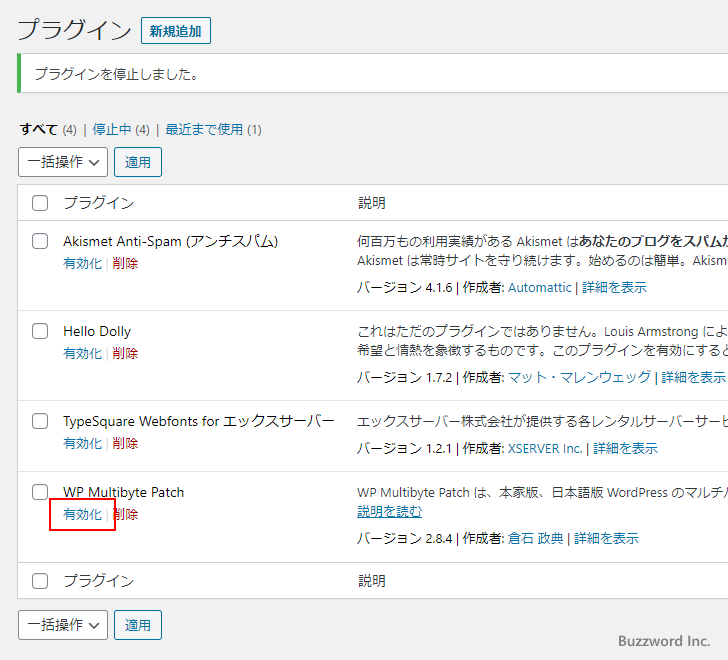The width and height of the screenshot is (728, 660).
Task: Check the Hello Dolly checkbox
Action: click(x=40, y=331)
